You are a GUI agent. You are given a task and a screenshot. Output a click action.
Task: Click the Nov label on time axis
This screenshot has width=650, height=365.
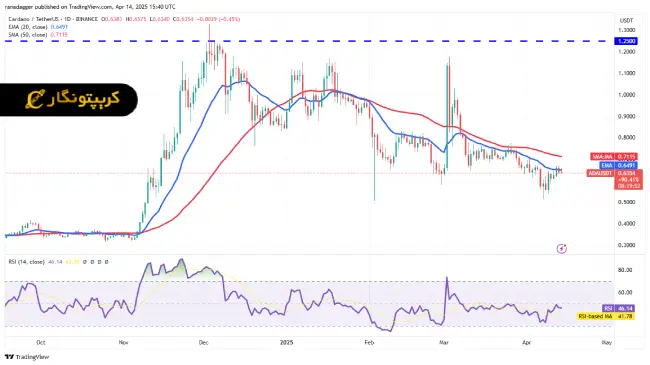[x=124, y=343]
